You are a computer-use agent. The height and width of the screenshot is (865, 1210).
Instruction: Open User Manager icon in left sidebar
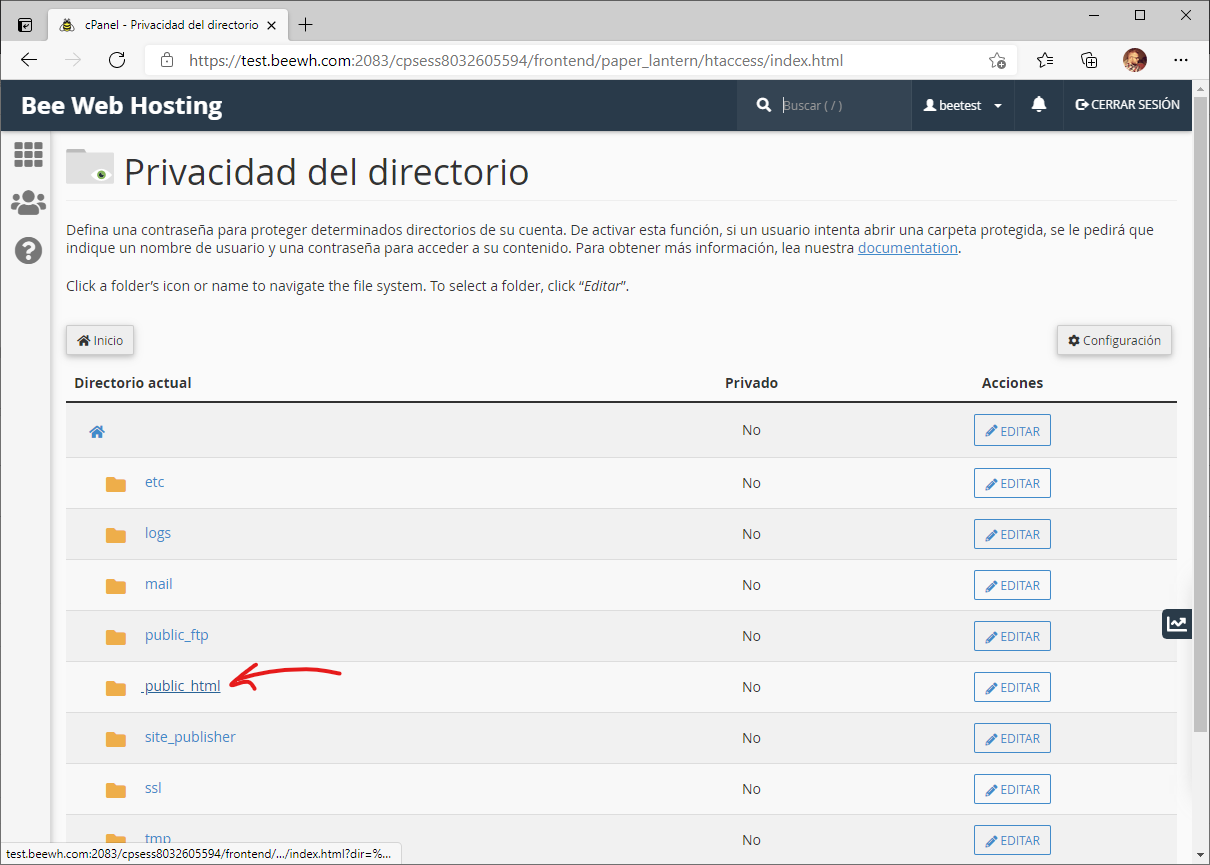(x=28, y=203)
